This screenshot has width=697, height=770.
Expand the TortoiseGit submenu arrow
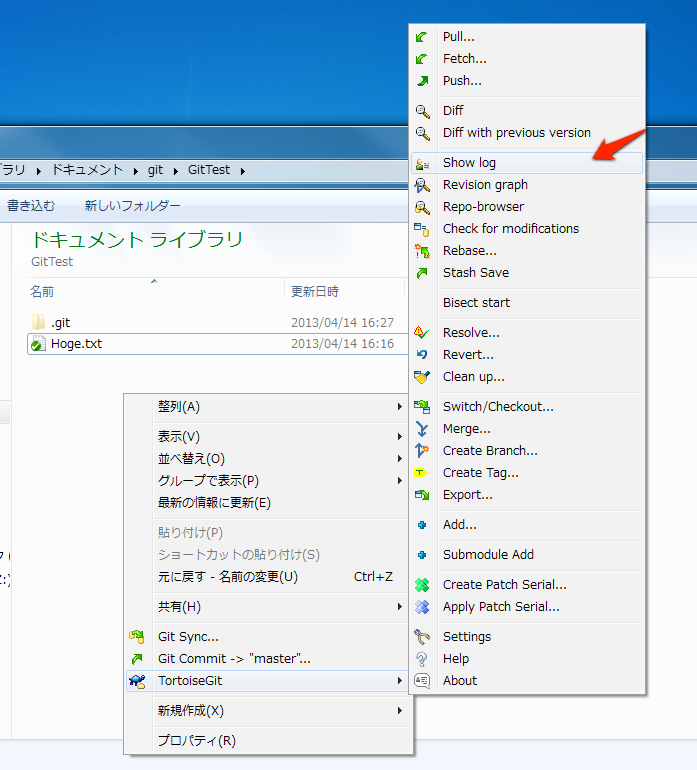[400, 681]
